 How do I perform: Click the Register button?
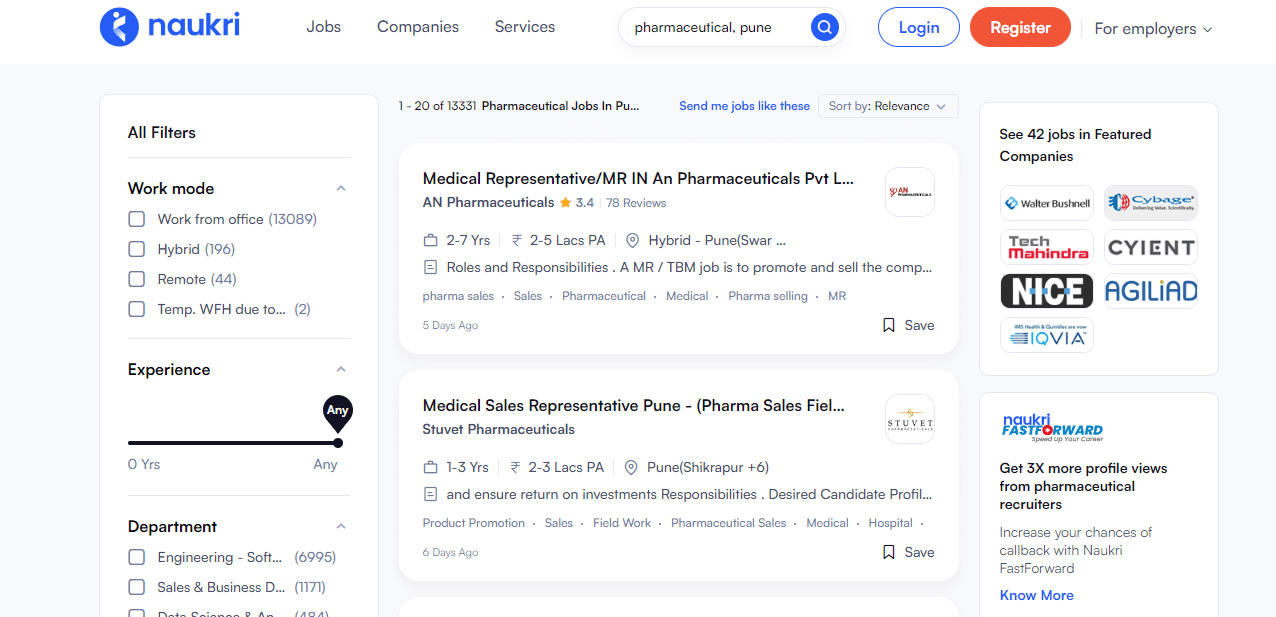click(x=1020, y=27)
